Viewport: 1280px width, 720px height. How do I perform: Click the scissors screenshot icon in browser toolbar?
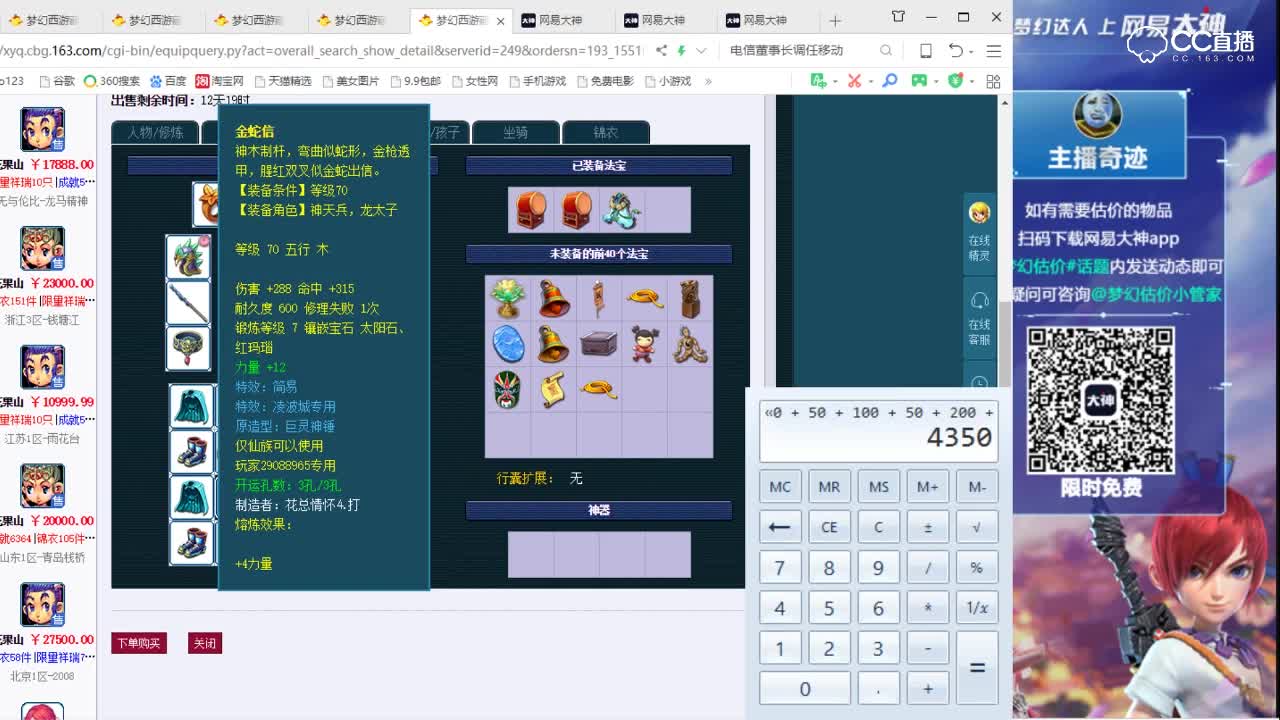[855, 79]
